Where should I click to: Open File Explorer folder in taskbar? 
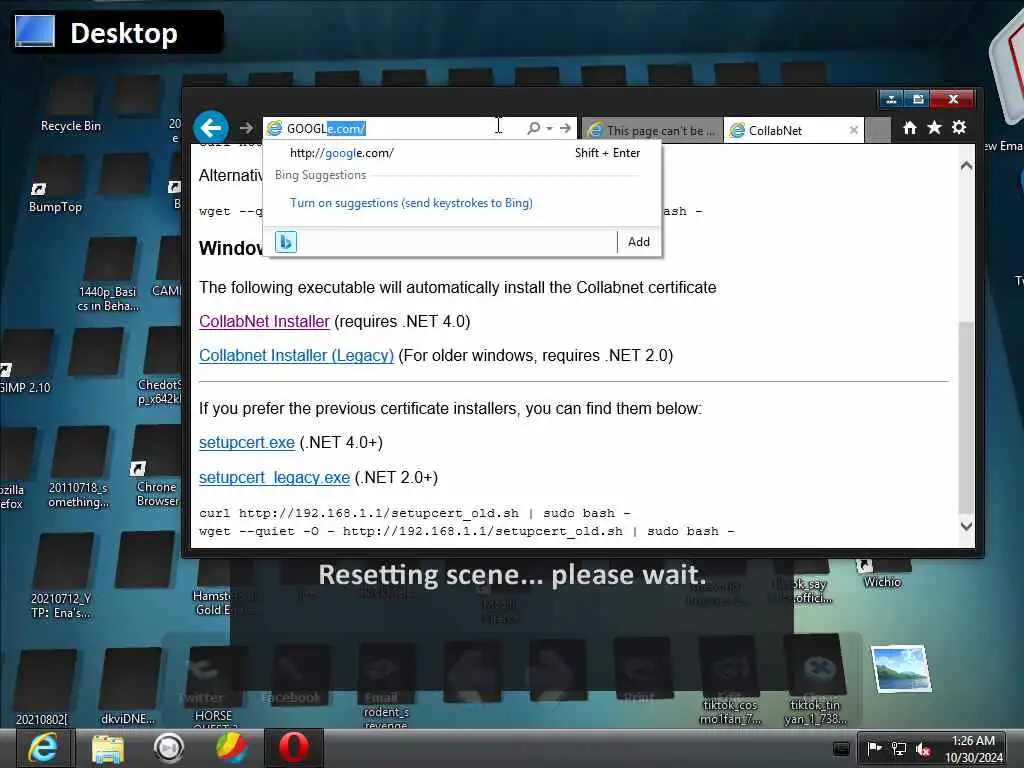[x=108, y=748]
